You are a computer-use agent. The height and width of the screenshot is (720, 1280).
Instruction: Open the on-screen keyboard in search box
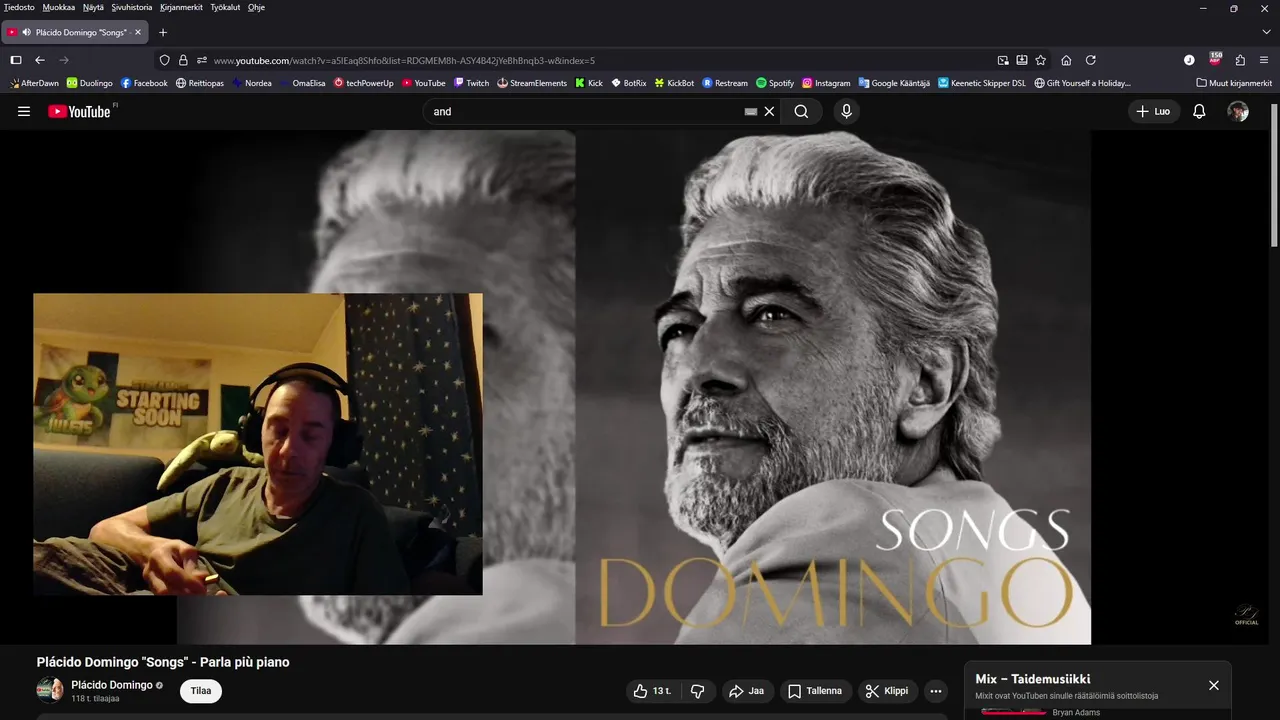click(751, 111)
